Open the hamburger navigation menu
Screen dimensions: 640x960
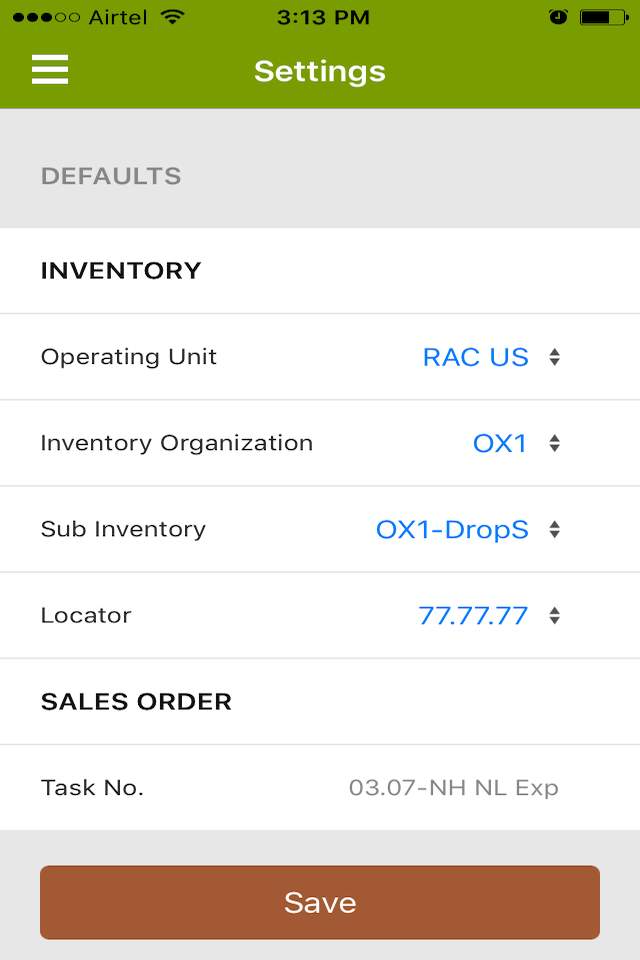(x=49, y=70)
